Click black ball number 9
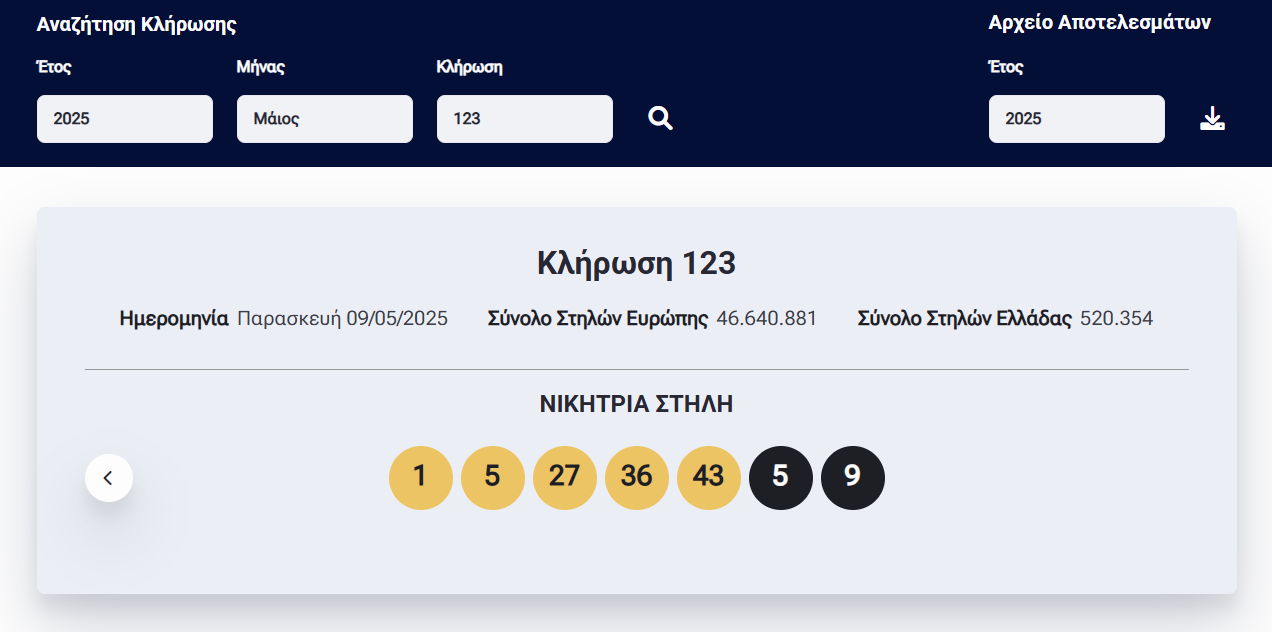 coord(853,478)
